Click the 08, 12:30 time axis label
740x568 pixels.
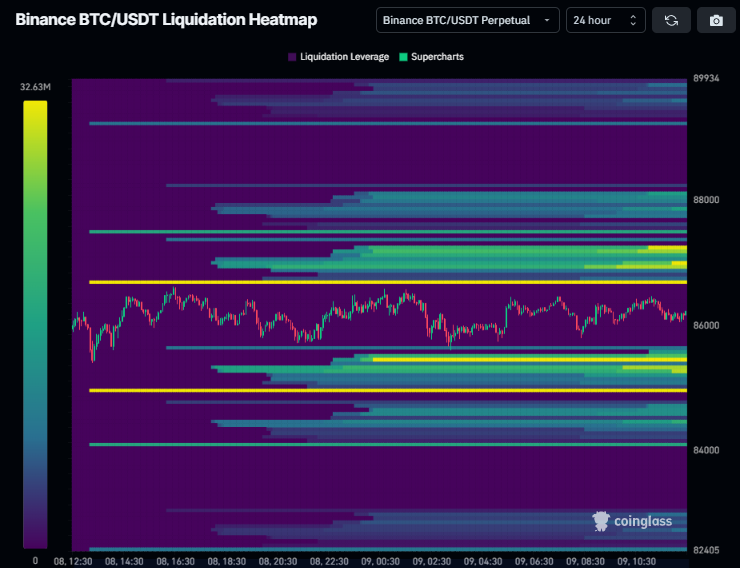[73, 561]
